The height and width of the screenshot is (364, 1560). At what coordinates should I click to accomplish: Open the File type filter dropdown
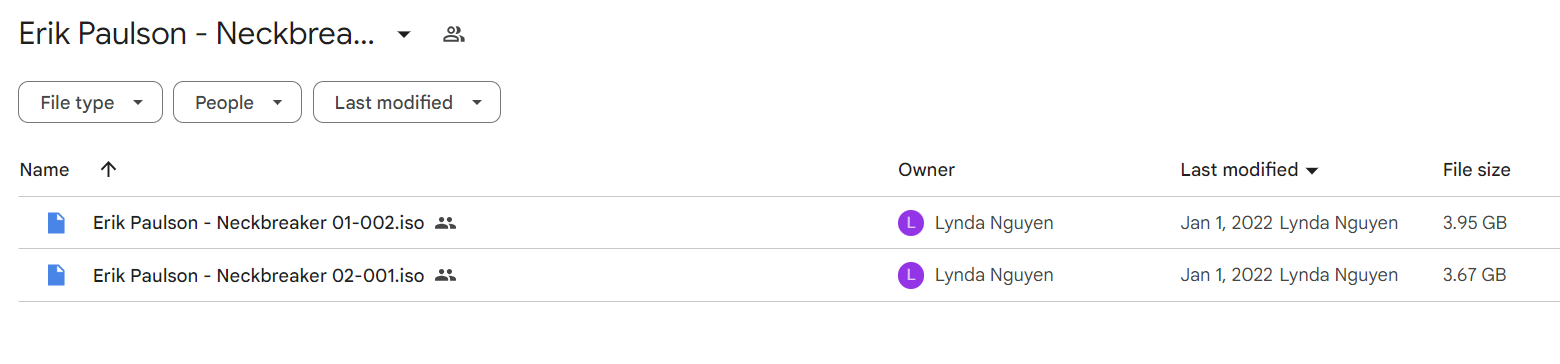click(90, 102)
